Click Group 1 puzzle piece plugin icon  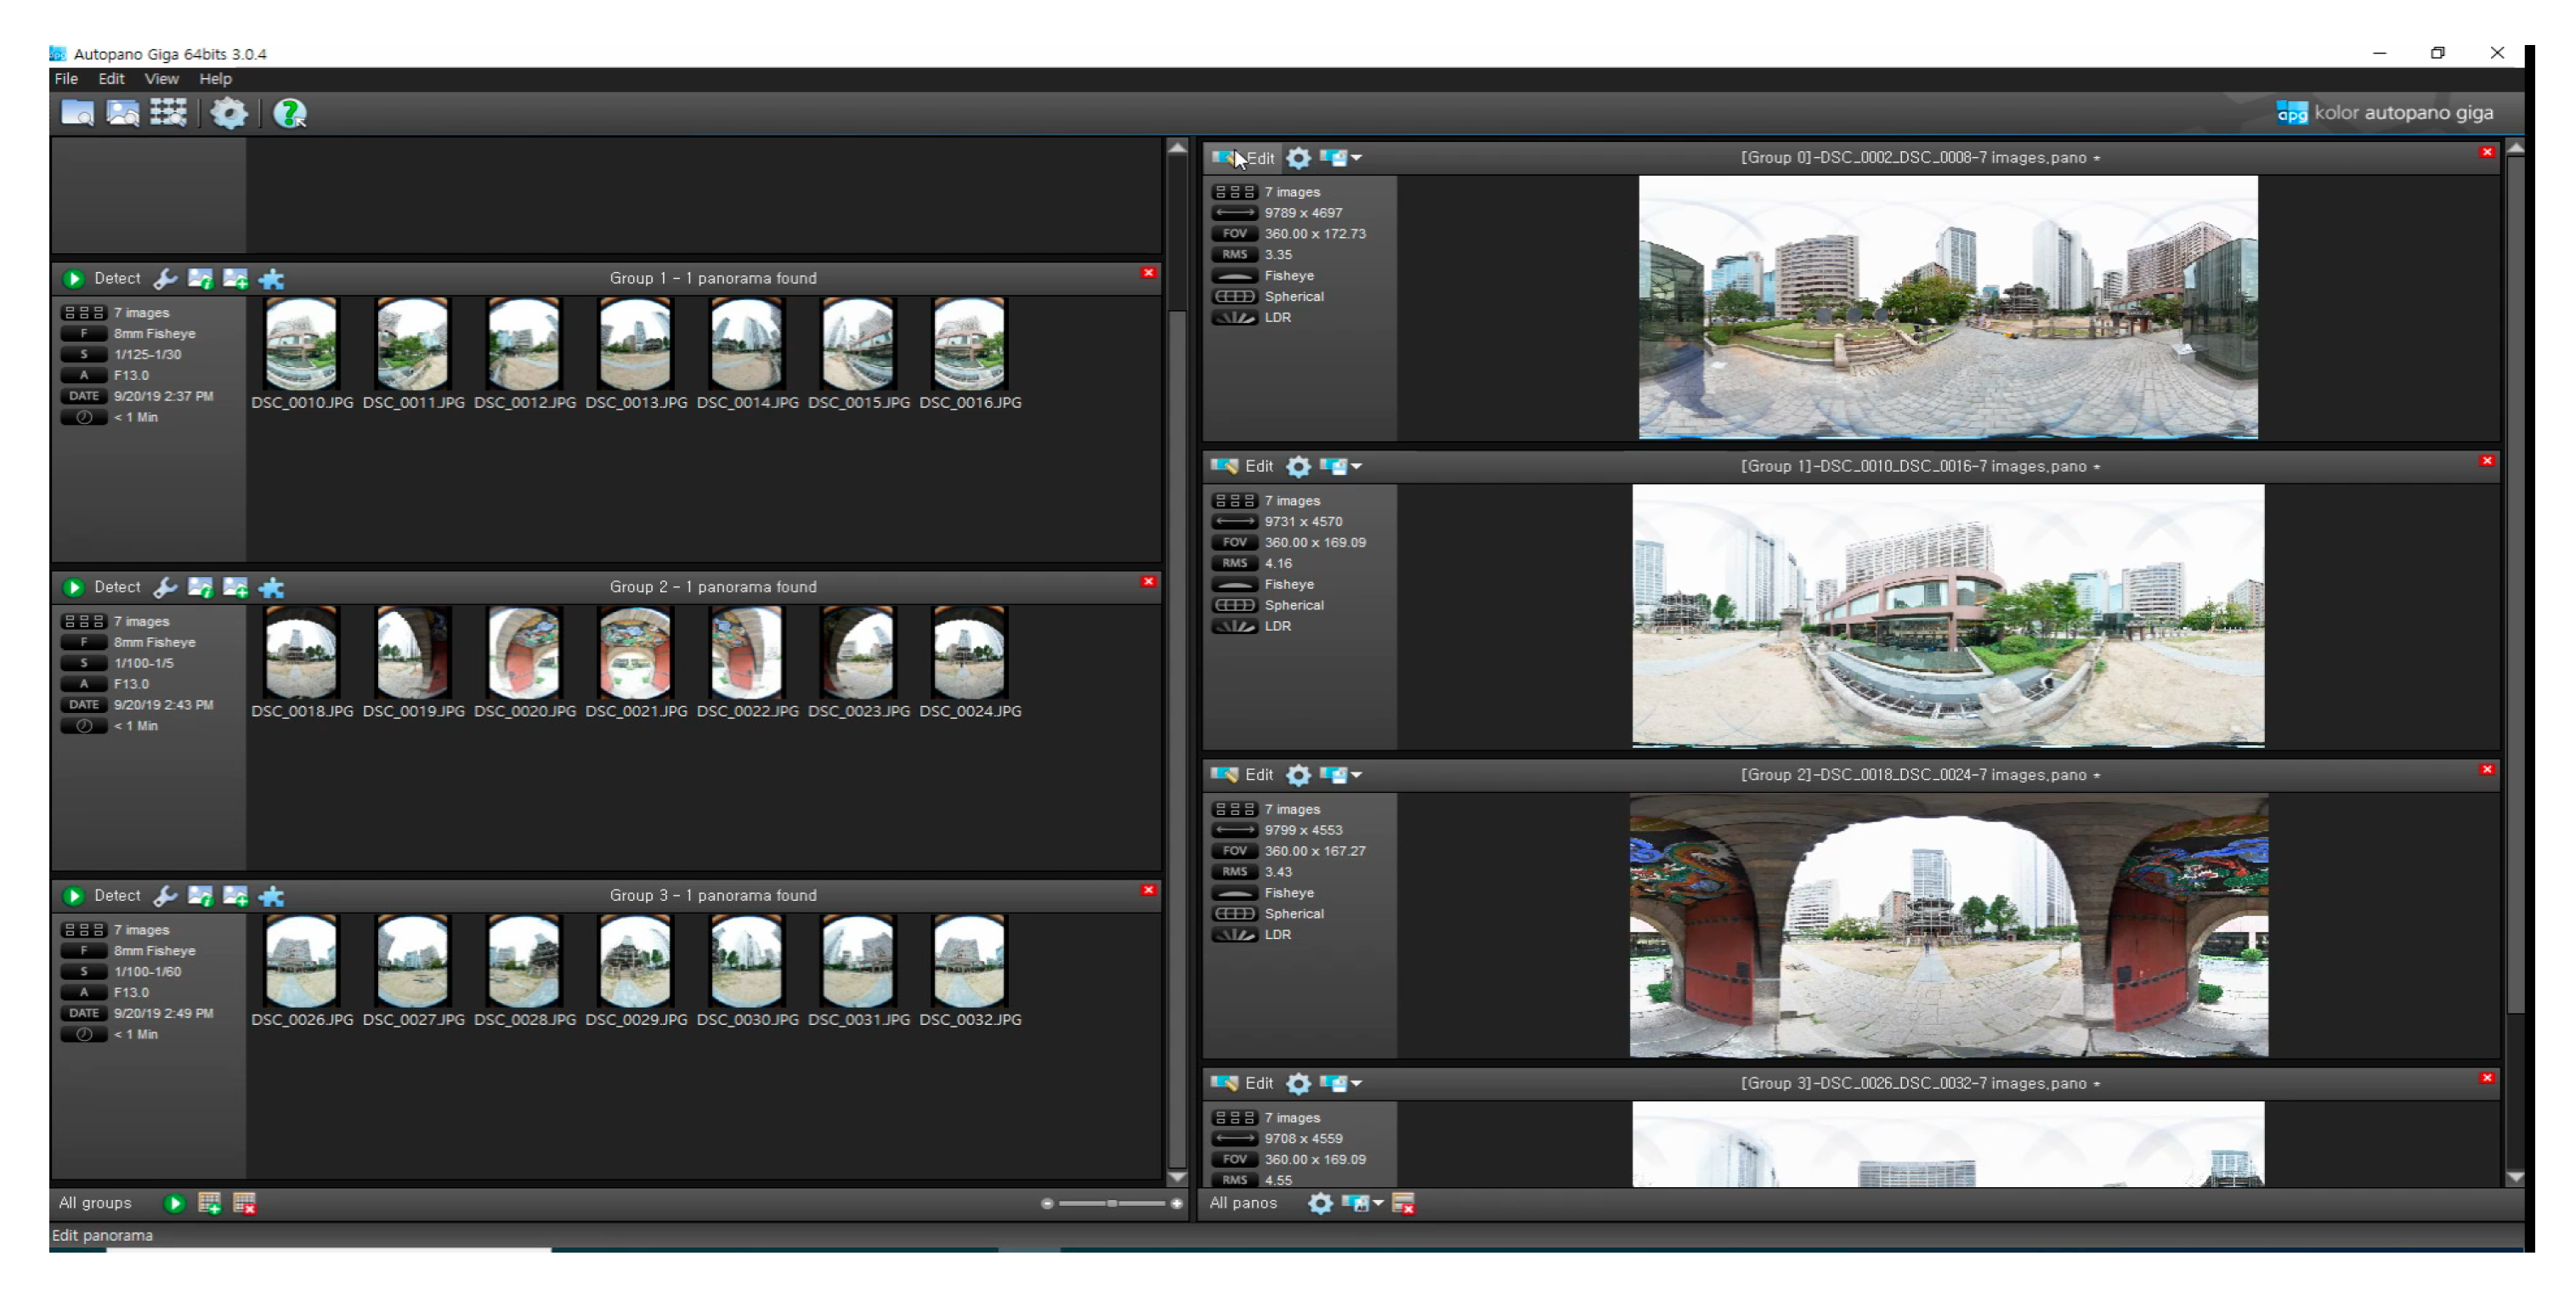pyautogui.click(x=272, y=279)
